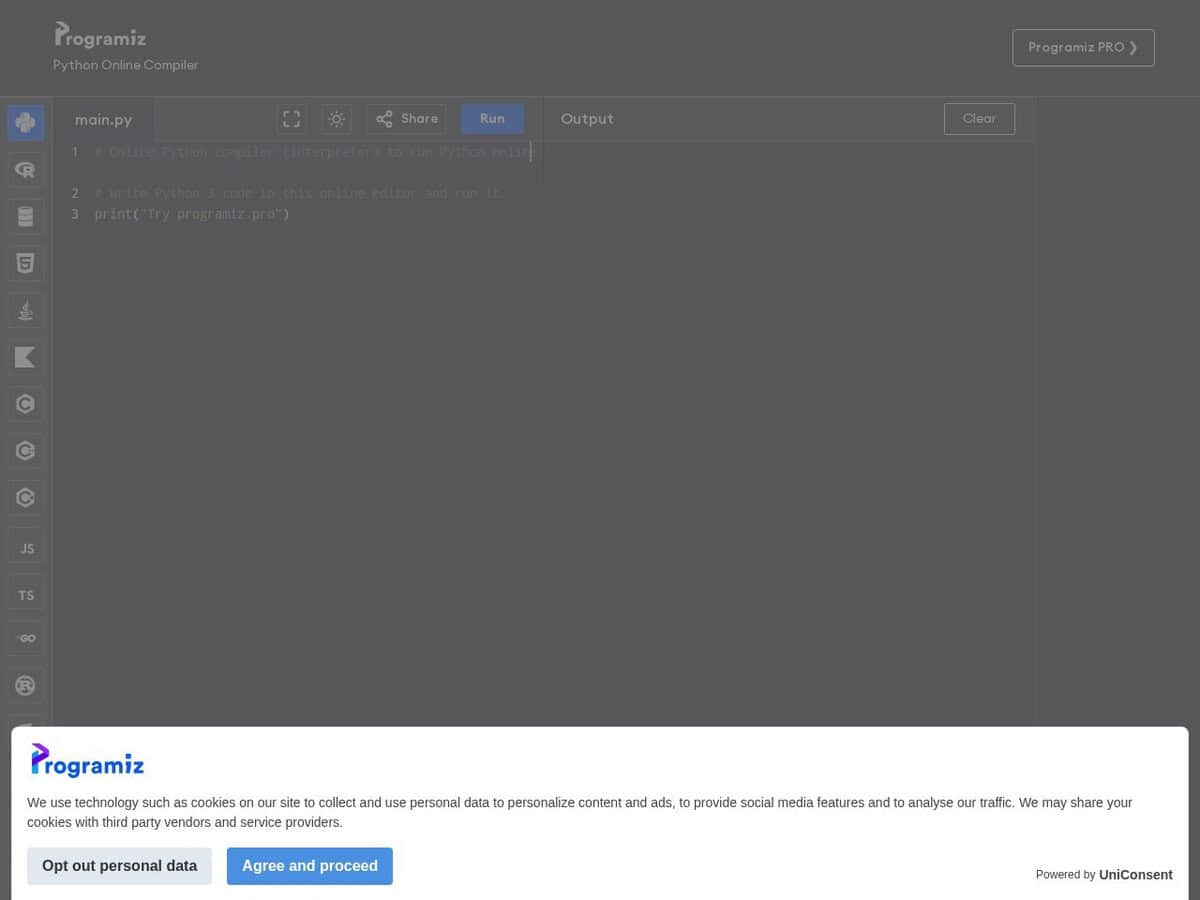Click "Python Online Compiler" subtitle text
Image resolution: width=1200 pixels, height=900 pixels.
(126, 65)
